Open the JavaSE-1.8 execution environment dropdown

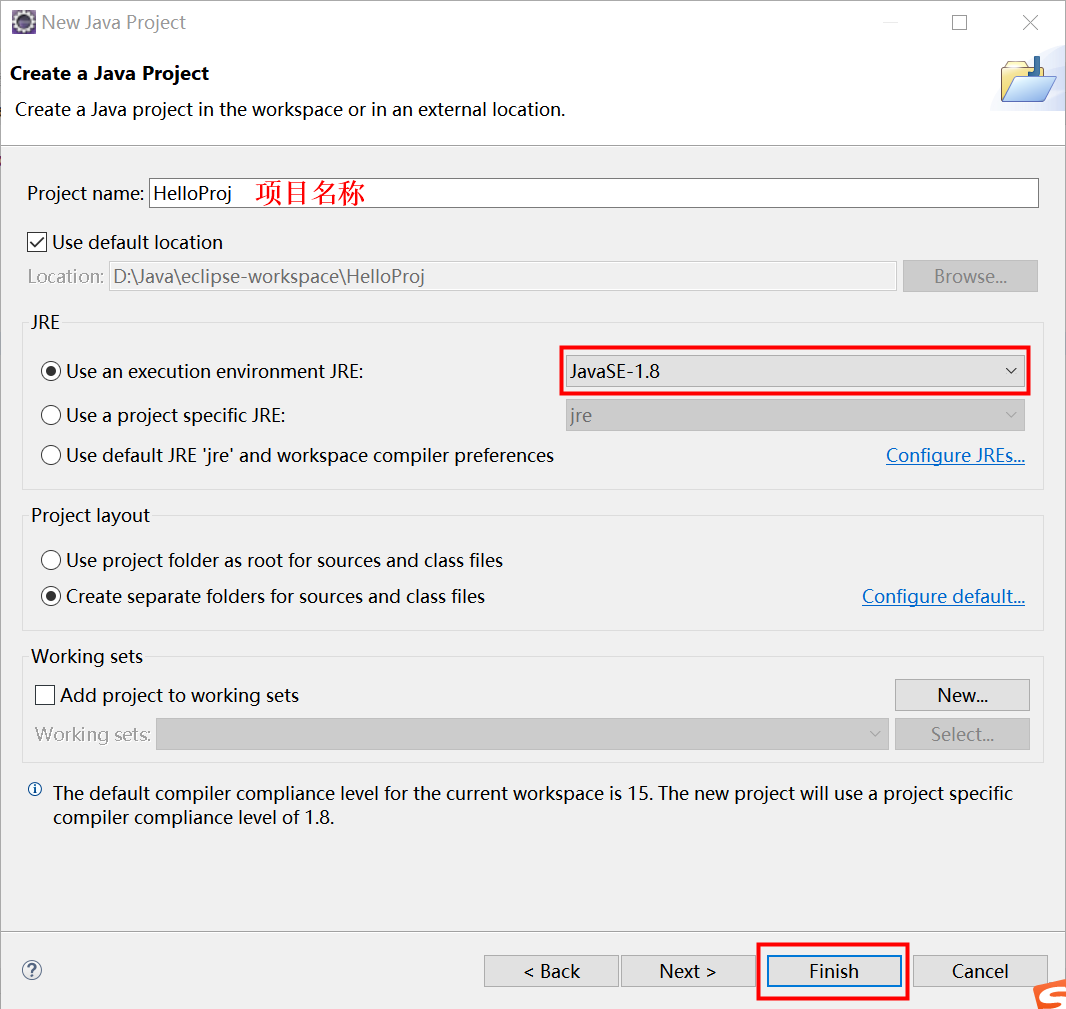(795, 371)
